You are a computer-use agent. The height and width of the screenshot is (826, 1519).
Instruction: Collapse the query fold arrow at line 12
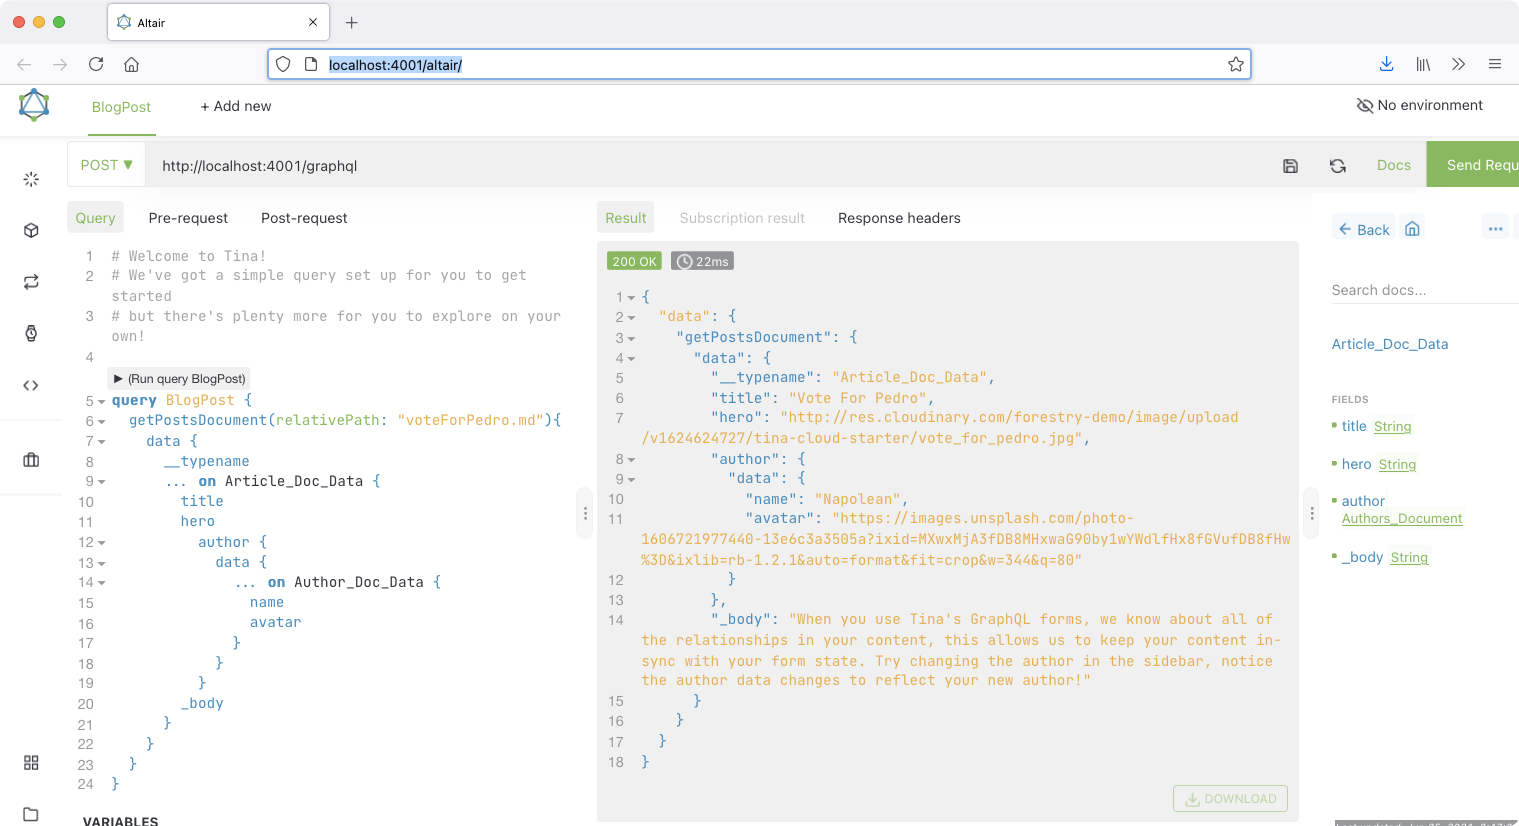[x=102, y=543]
